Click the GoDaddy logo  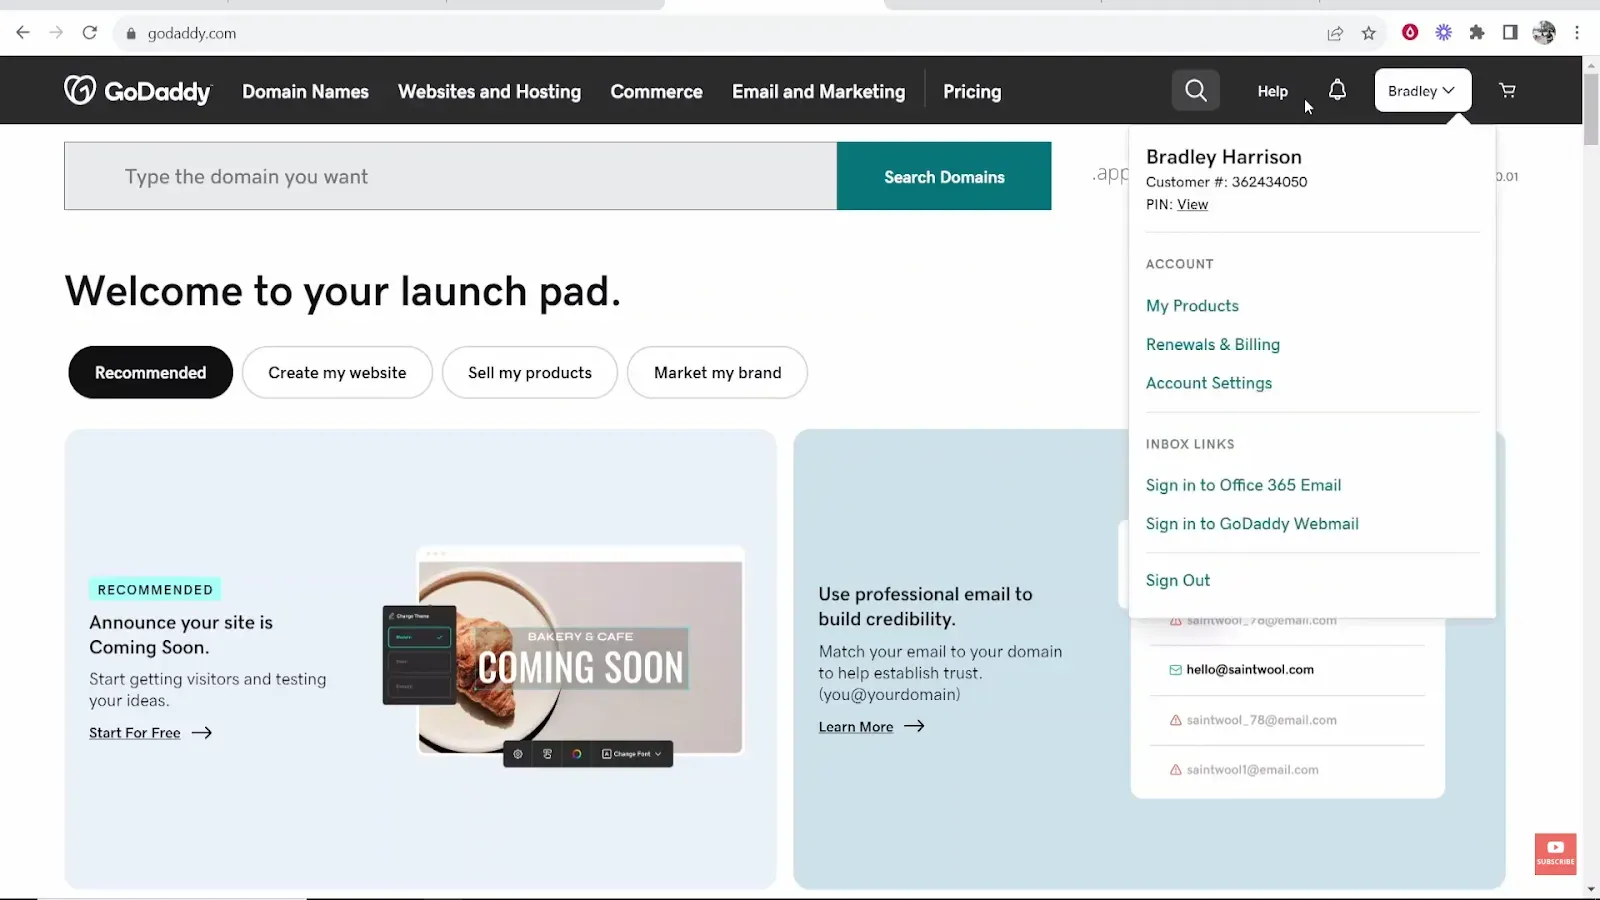(x=138, y=91)
